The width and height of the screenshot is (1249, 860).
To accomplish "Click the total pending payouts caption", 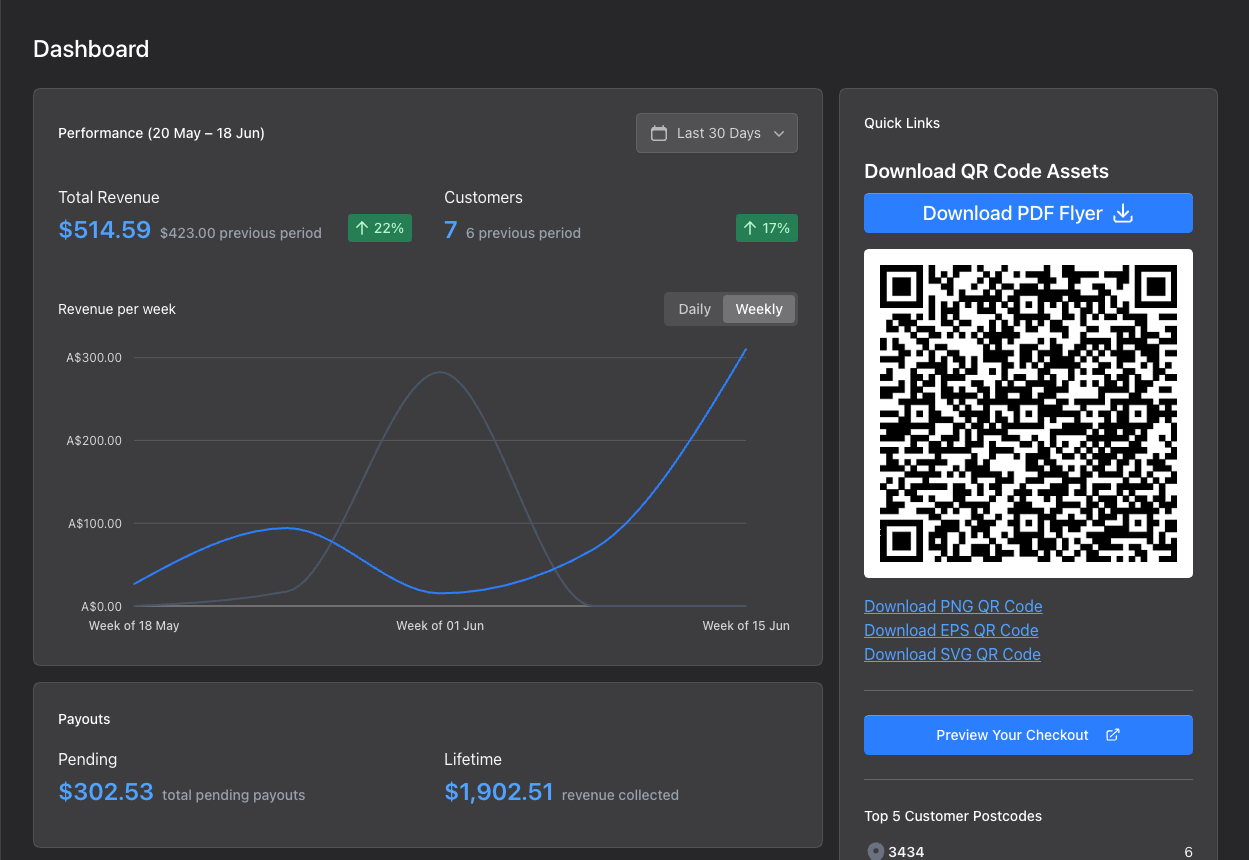I will 233,795.
